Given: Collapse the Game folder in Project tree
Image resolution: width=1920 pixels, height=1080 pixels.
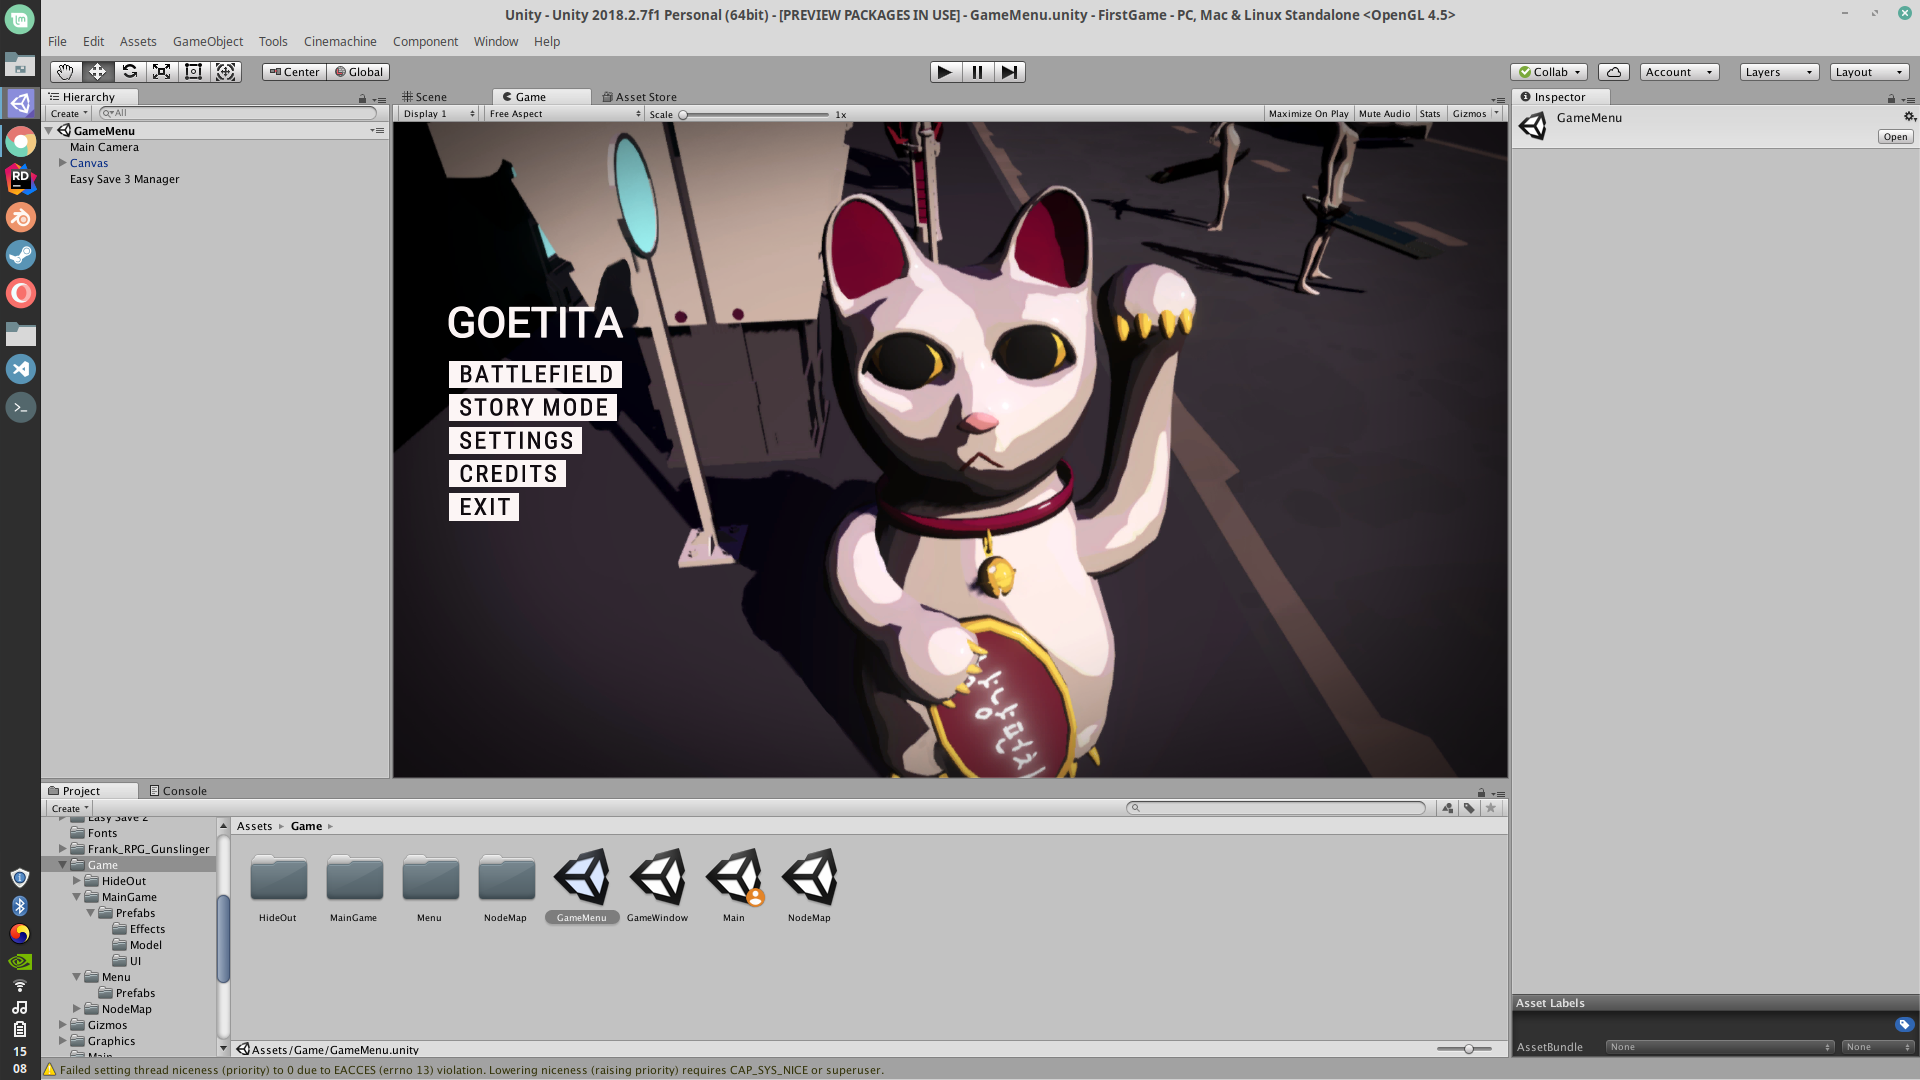Looking at the screenshot, I should [62, 865].
